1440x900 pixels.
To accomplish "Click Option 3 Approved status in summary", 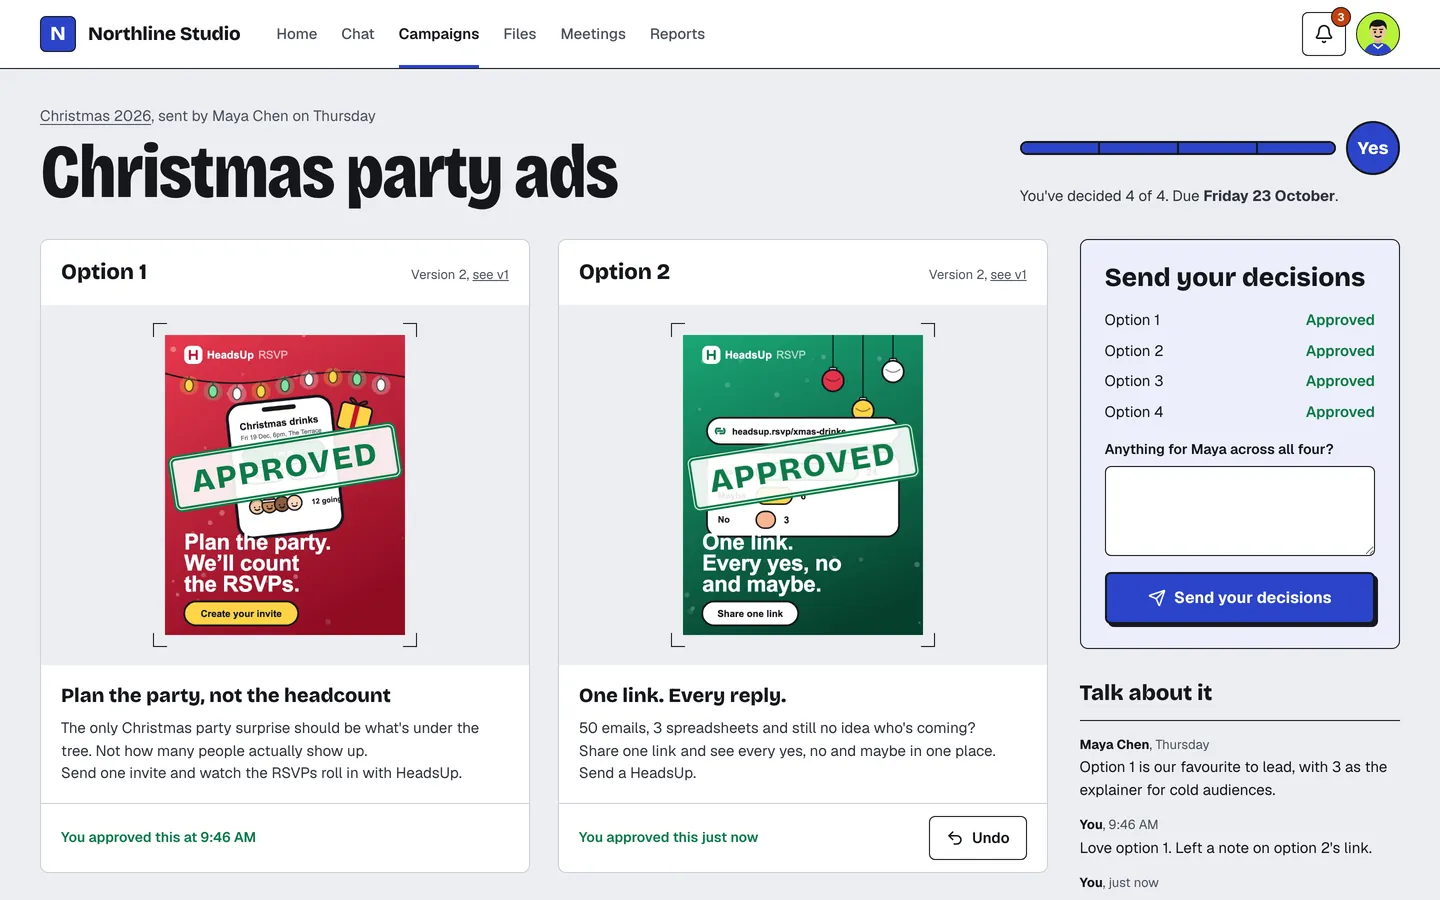I will (x=1340, y=381).
